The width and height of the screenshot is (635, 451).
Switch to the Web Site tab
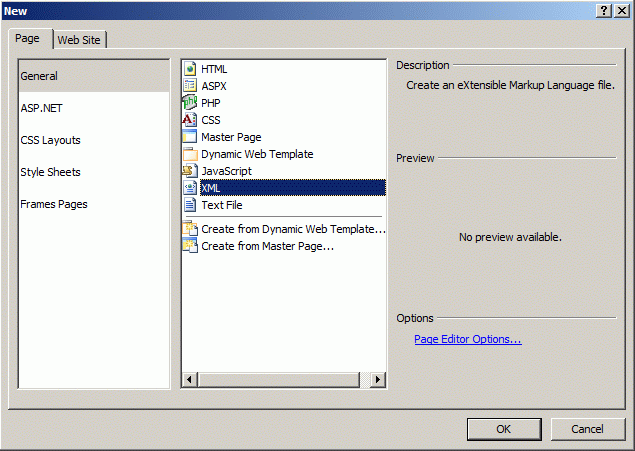(x=81, y=40)
